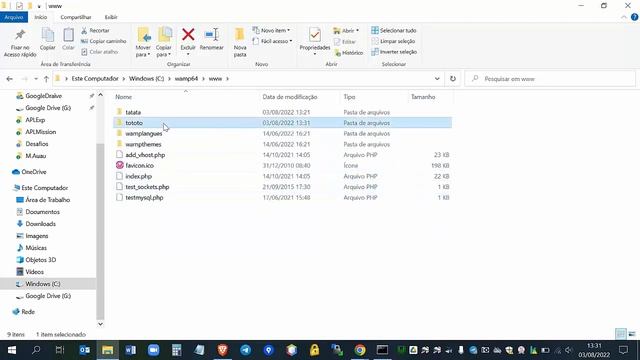
Task: Go up one folder level
Action: [46, 79]
